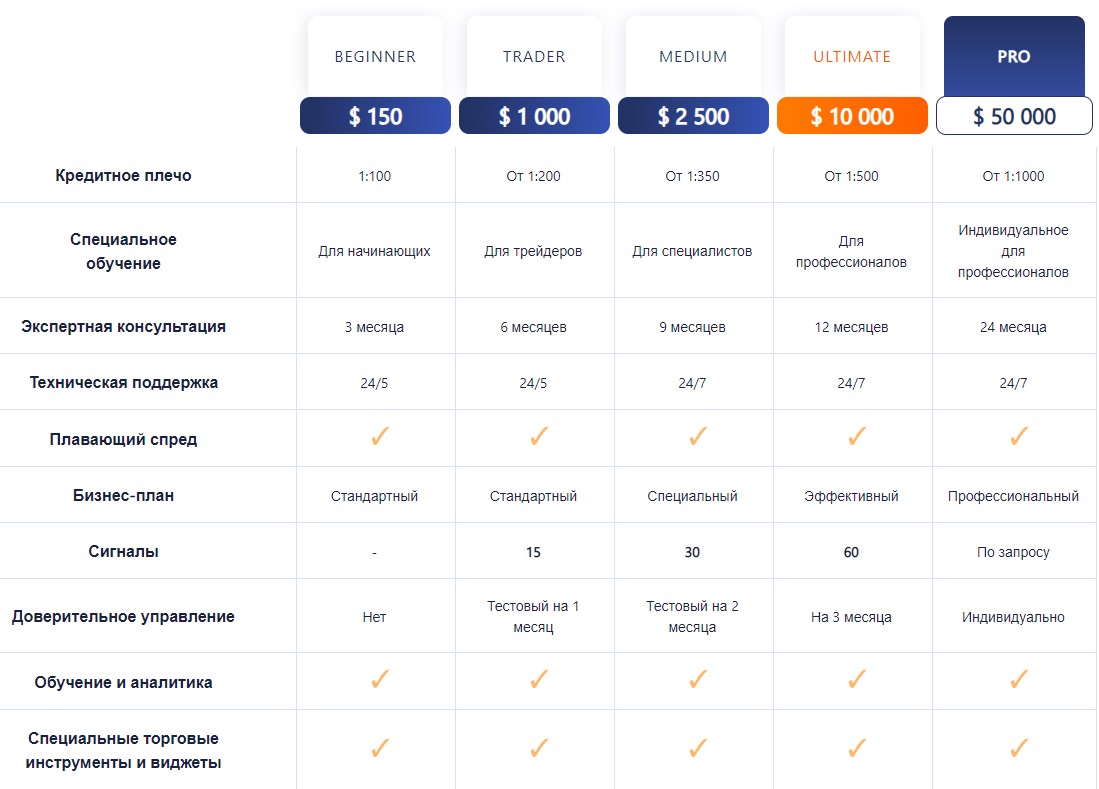Click the Обучение и аналитика checkmark under TRADER
Screen dimensions: 1099x789
539,680
